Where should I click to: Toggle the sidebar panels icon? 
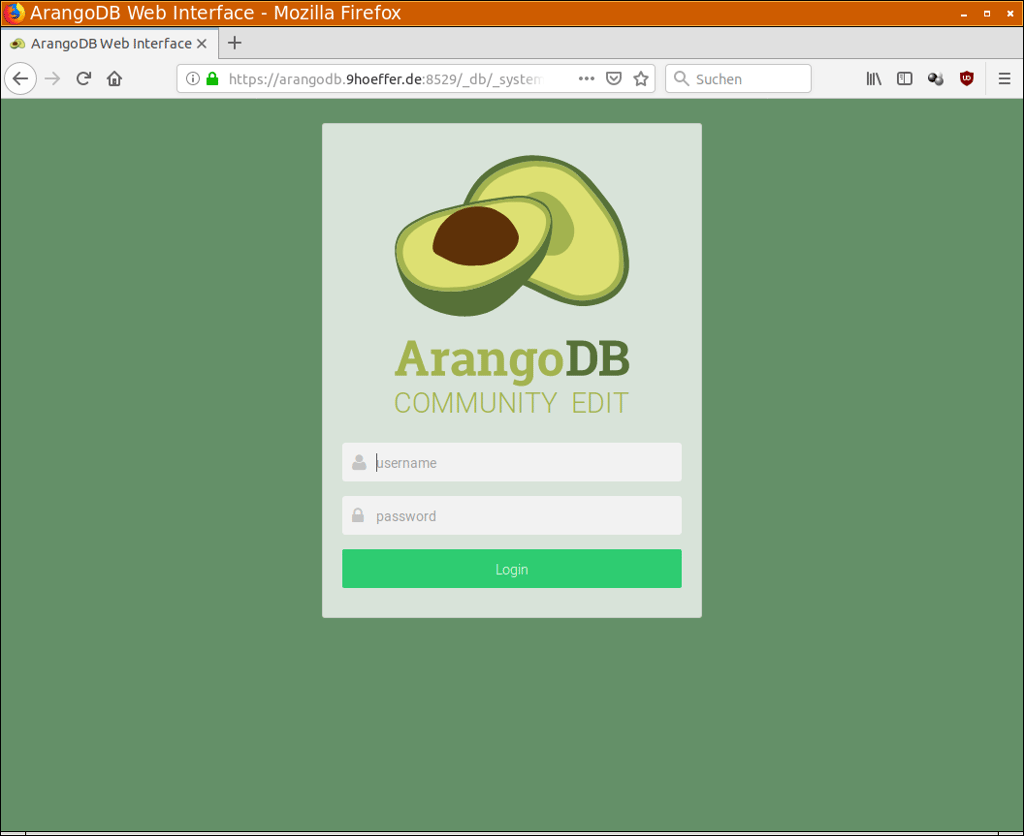pos(904,78)
